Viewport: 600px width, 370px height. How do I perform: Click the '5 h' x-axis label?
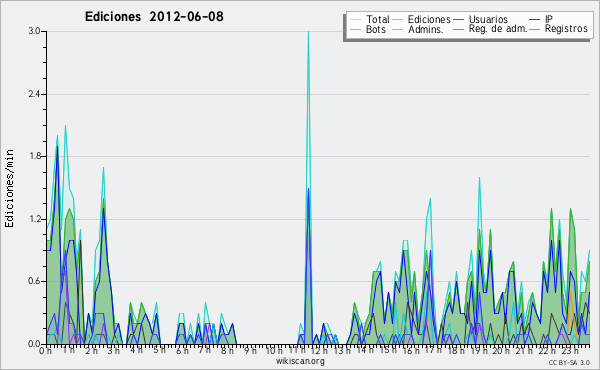pyautogui.click(x=160, y=350)
